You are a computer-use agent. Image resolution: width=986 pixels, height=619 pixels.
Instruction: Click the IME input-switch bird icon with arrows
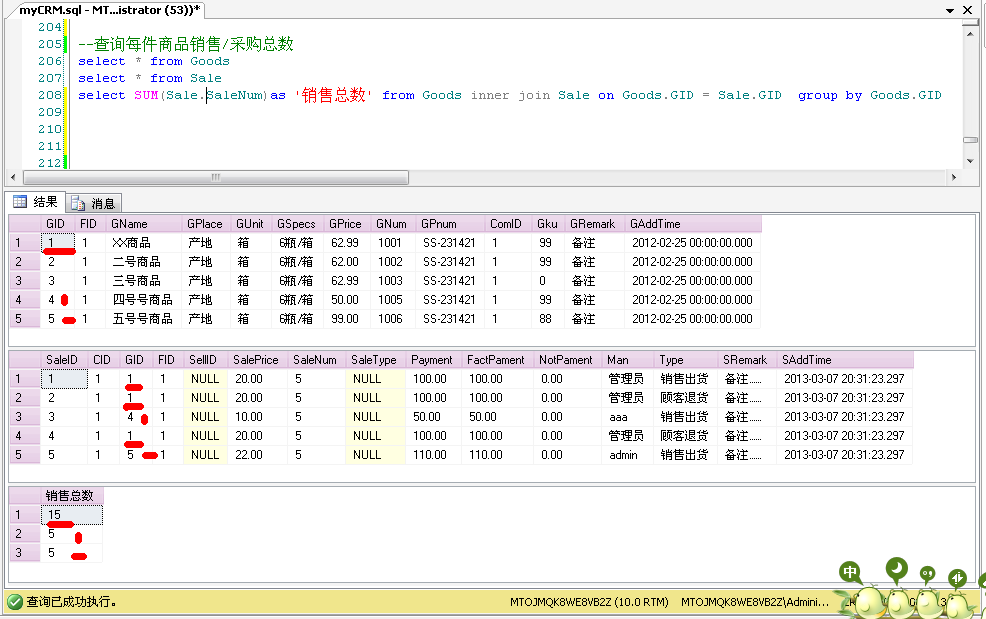pyautogui.click(x=958, y=577)
